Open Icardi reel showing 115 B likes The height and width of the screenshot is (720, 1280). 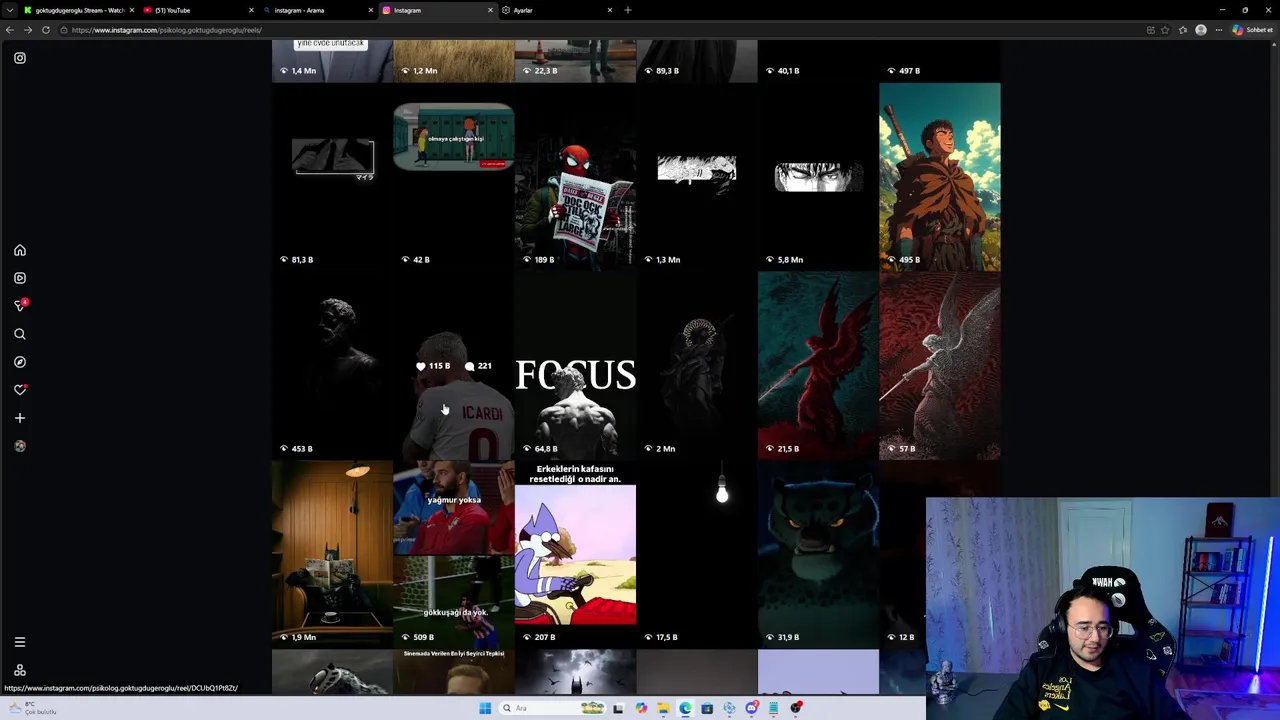(x=454, y=366)
